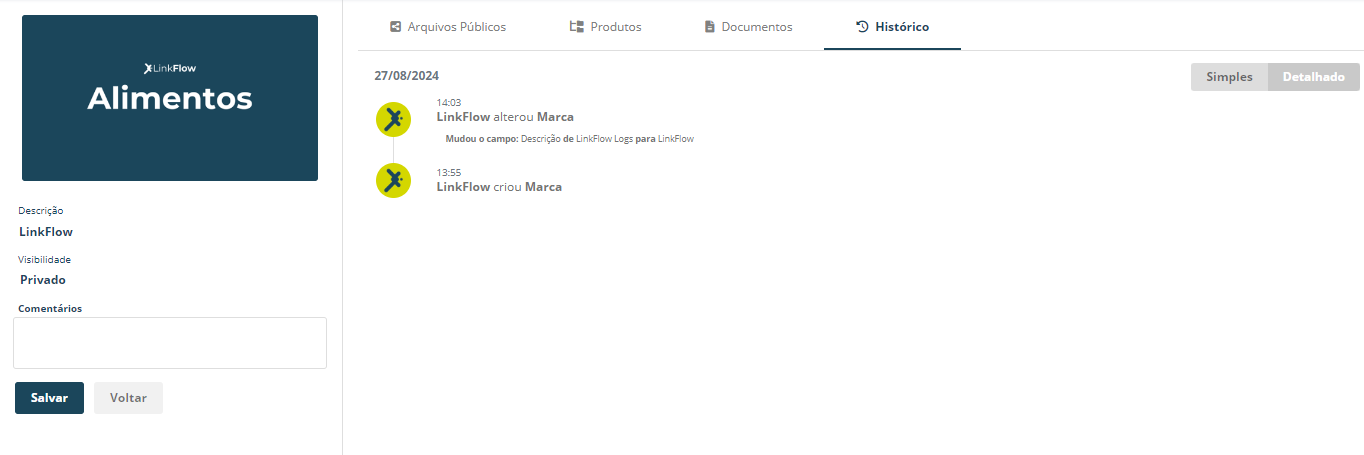Screen dimensions: 1364x455
Task: Click the "Mudou o campo" change detail line
Action: pyautogui.click(x=569, y=139)
